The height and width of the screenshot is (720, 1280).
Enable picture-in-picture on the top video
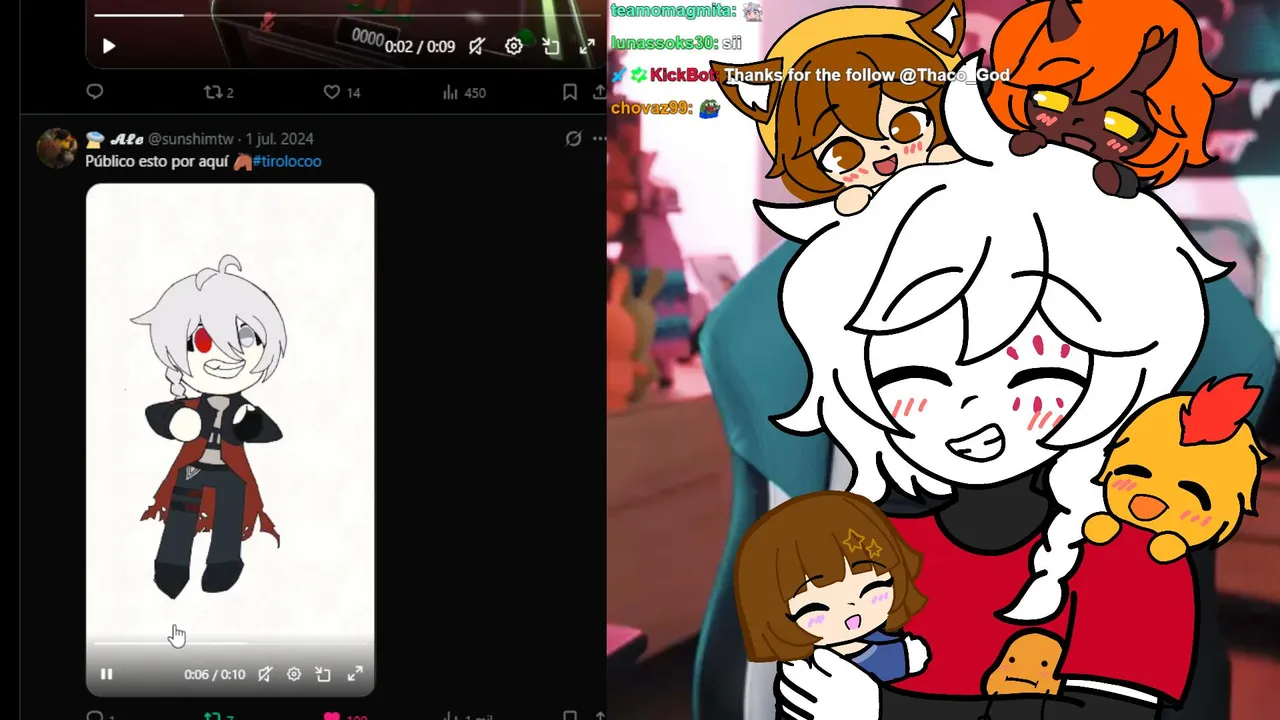tap(550, 46)
